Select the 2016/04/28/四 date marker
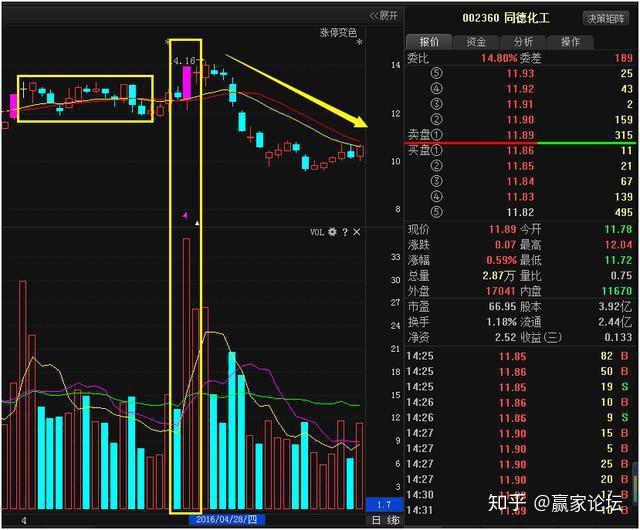 [227, 519]
